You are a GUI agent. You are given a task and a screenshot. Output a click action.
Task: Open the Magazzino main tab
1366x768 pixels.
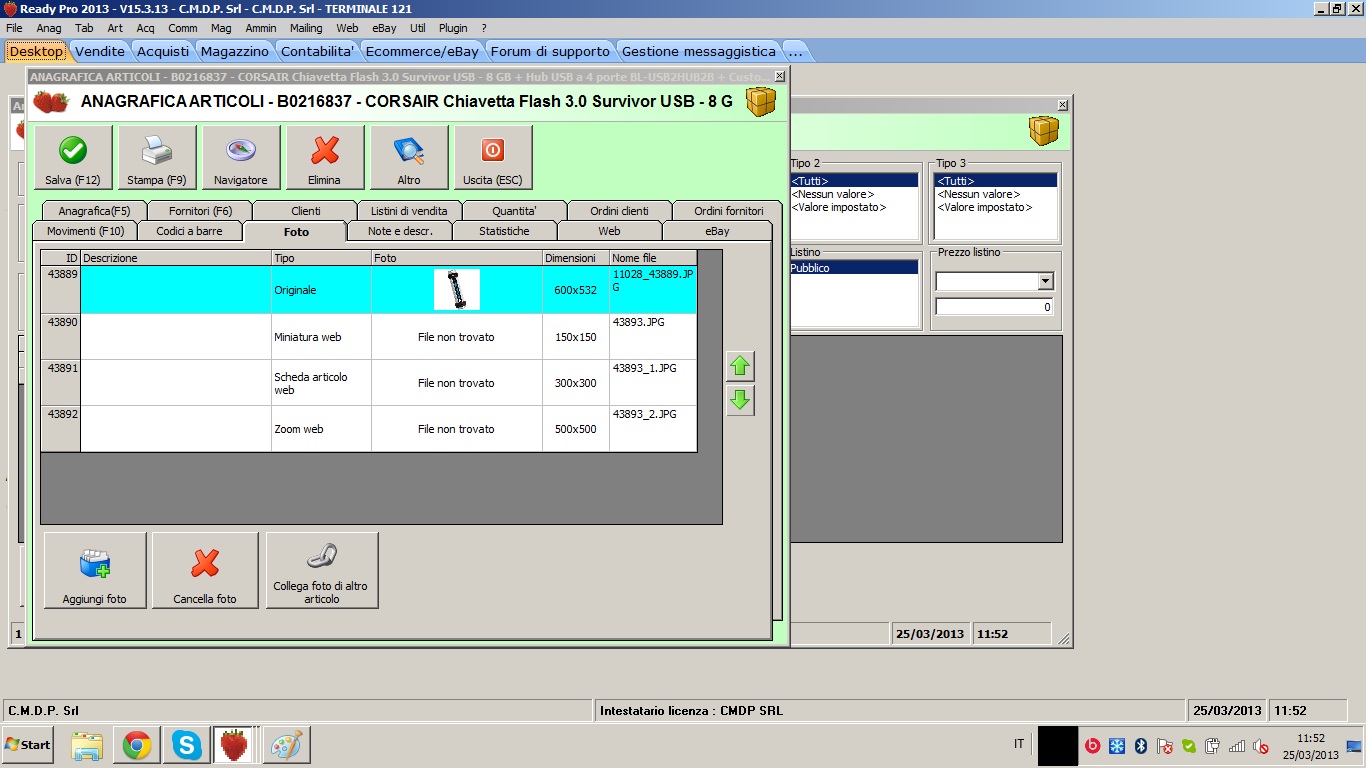(235, 51)
